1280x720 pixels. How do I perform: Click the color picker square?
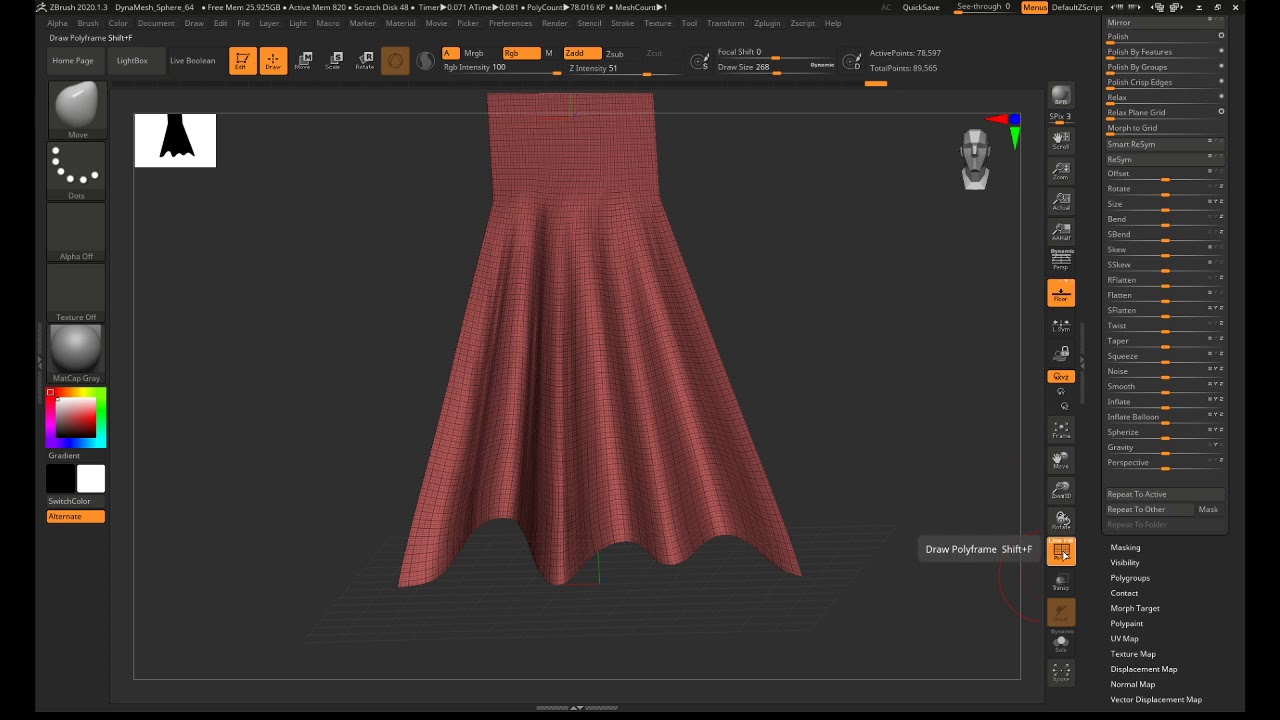(x=76, y=418)
